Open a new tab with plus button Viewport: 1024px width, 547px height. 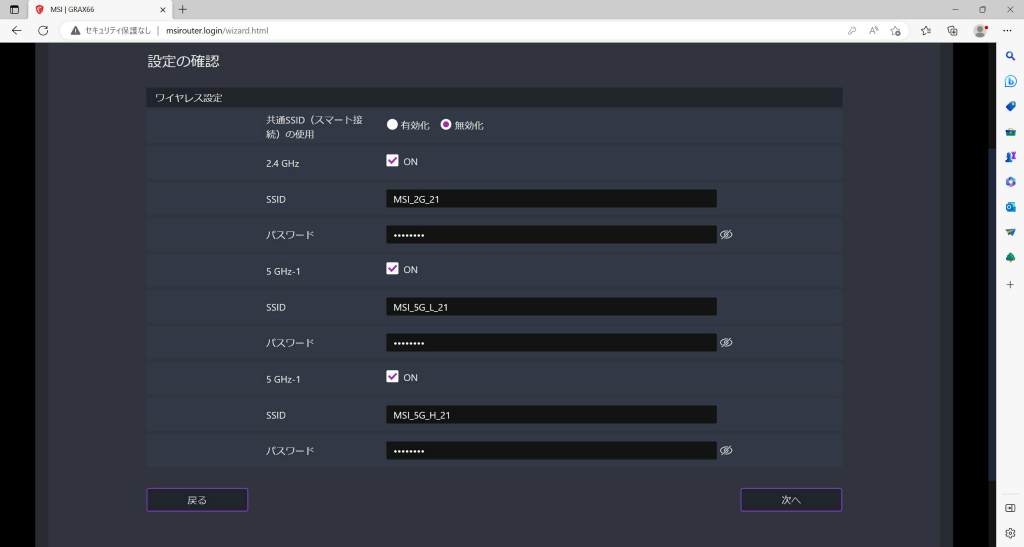pyautogui.click(x=183, y=9)
